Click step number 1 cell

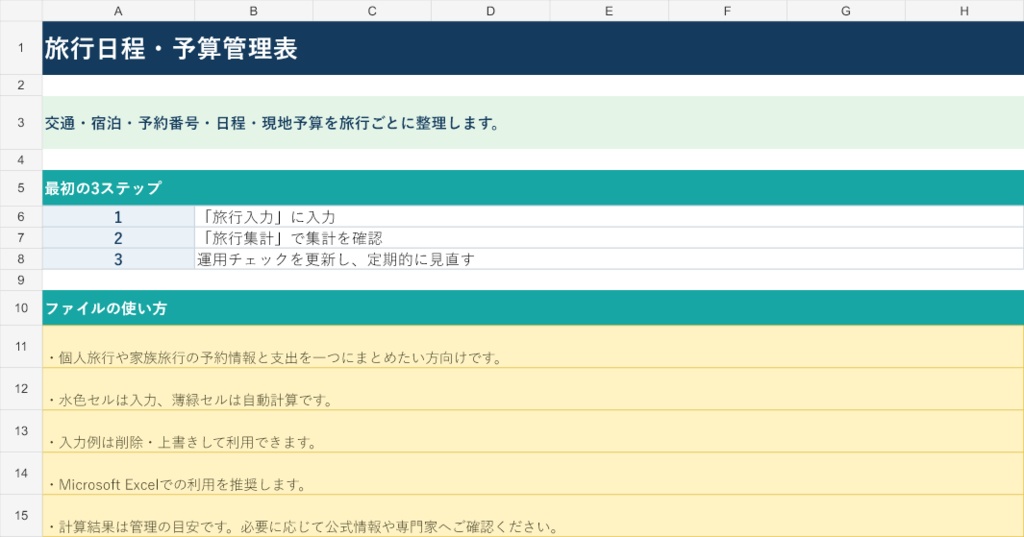(118, 217)
